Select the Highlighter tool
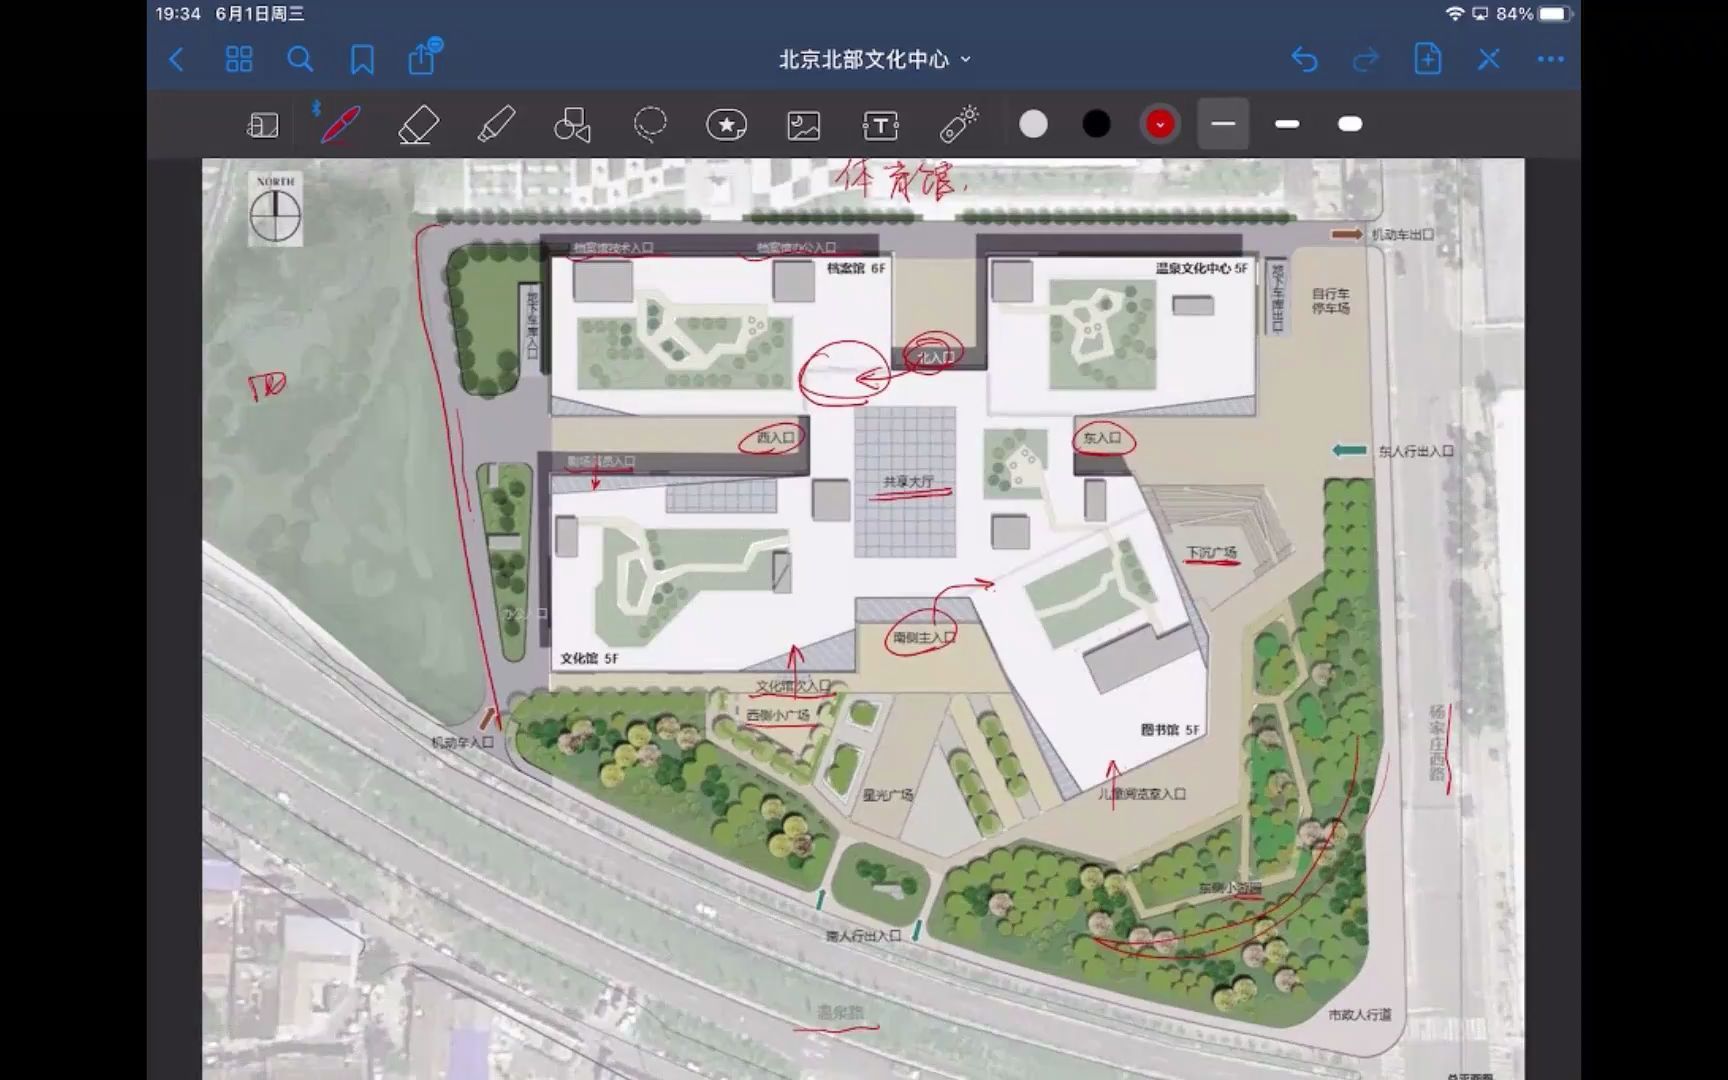This screenshot has width=1728, height=1080. click(x=496, y=125)
